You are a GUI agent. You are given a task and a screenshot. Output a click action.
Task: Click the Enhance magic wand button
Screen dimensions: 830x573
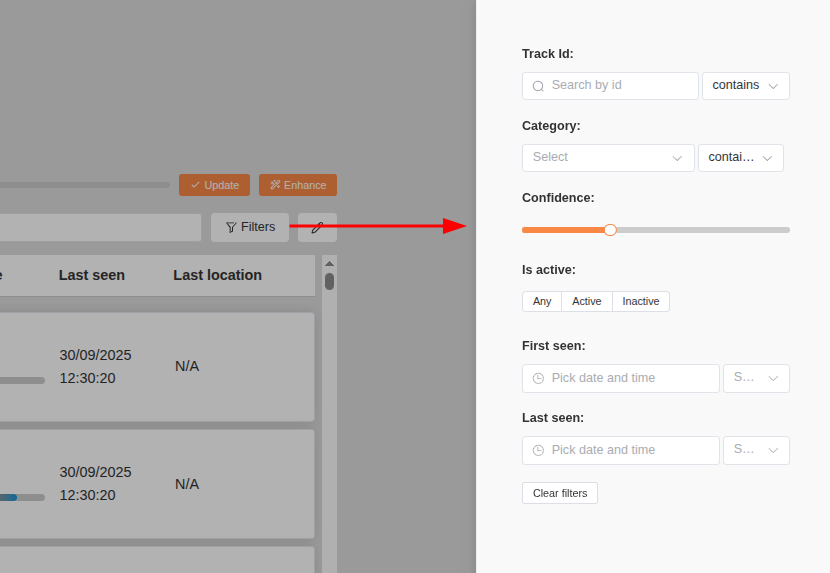(298, 185)
